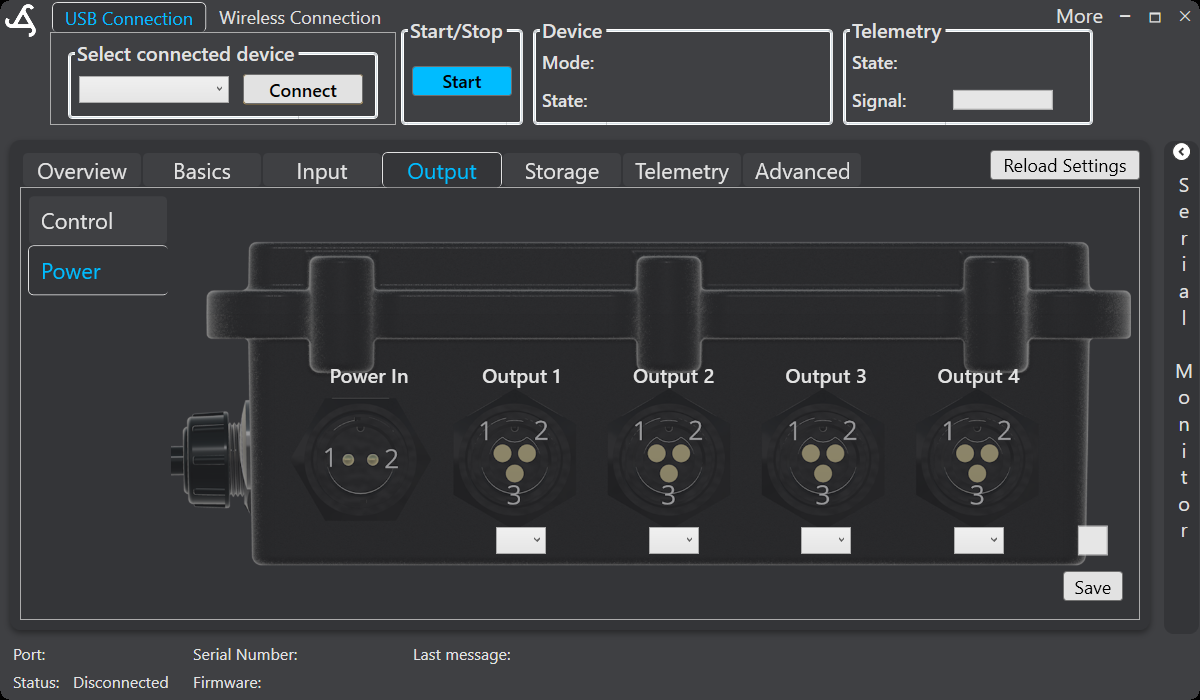This screenshot has width=1200, height=700.
Task: Click the Output 1 heading text
Action: [522, 376]
